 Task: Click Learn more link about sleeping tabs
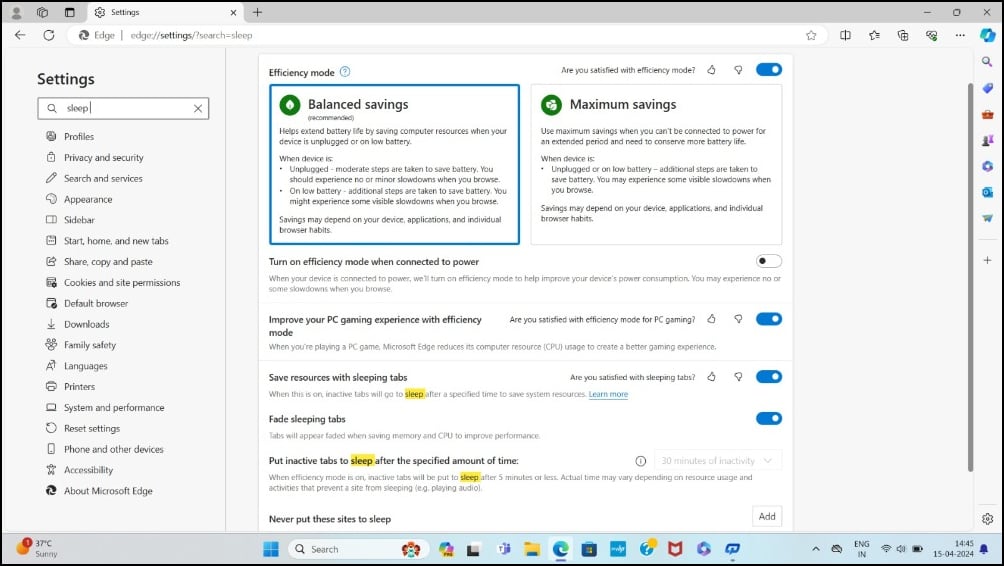pyautogui.click(x=608, y=394)
